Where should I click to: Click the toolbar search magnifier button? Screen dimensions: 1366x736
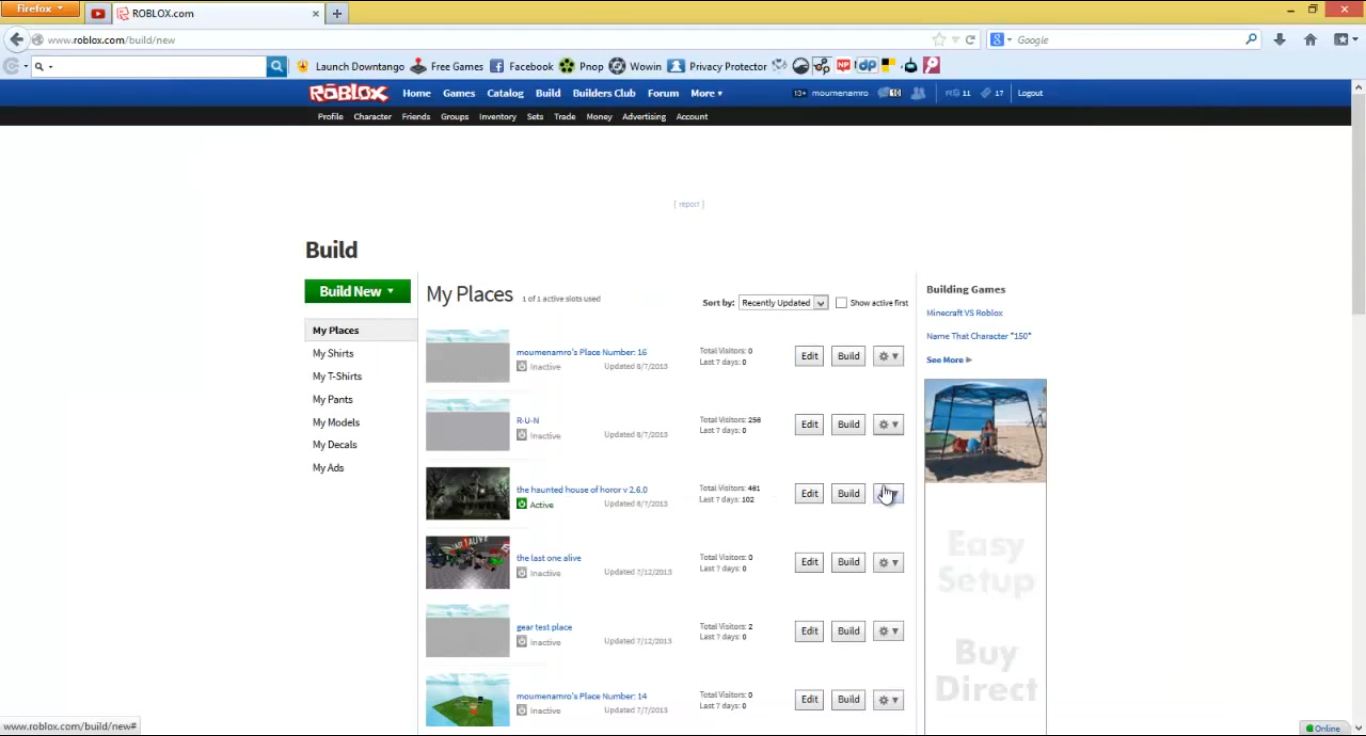click(x=277, y=66)
